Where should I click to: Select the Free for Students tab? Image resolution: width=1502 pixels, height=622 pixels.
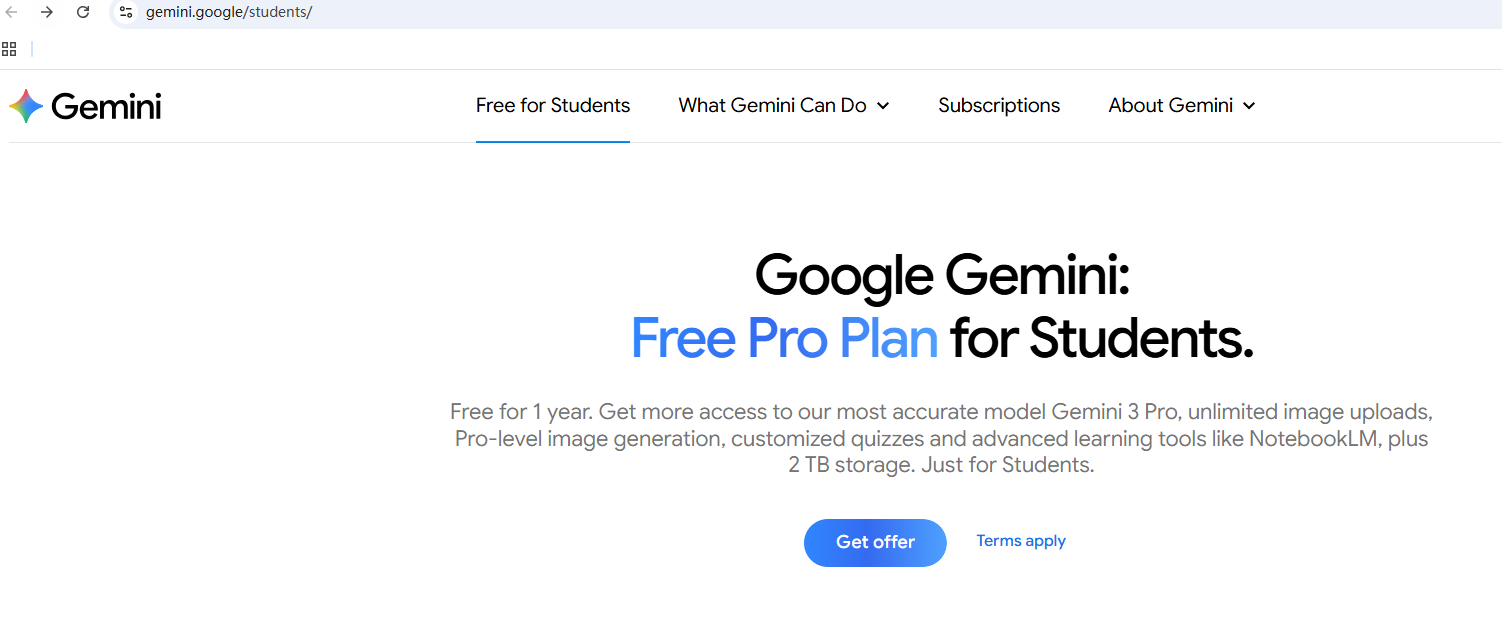point(553,106)
